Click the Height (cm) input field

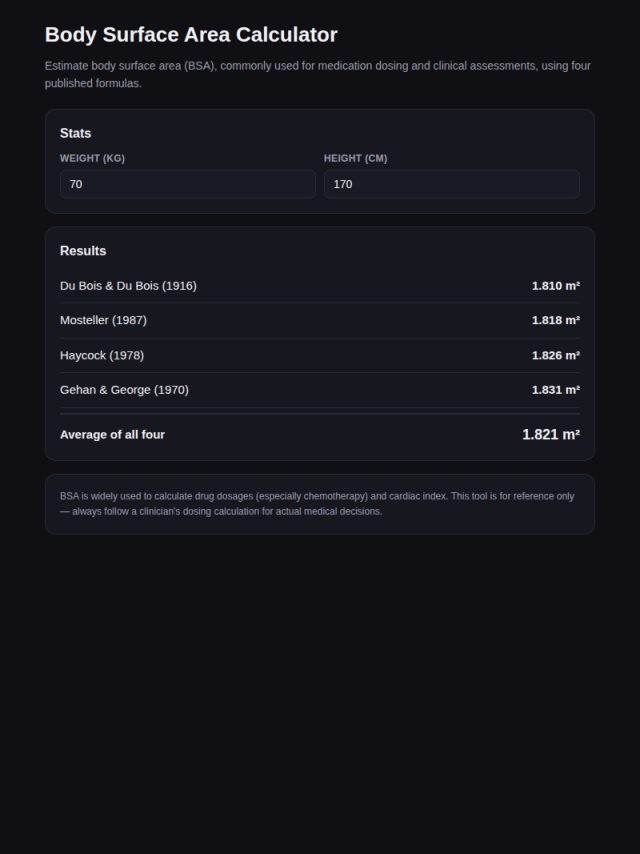(x=452, y=184)
